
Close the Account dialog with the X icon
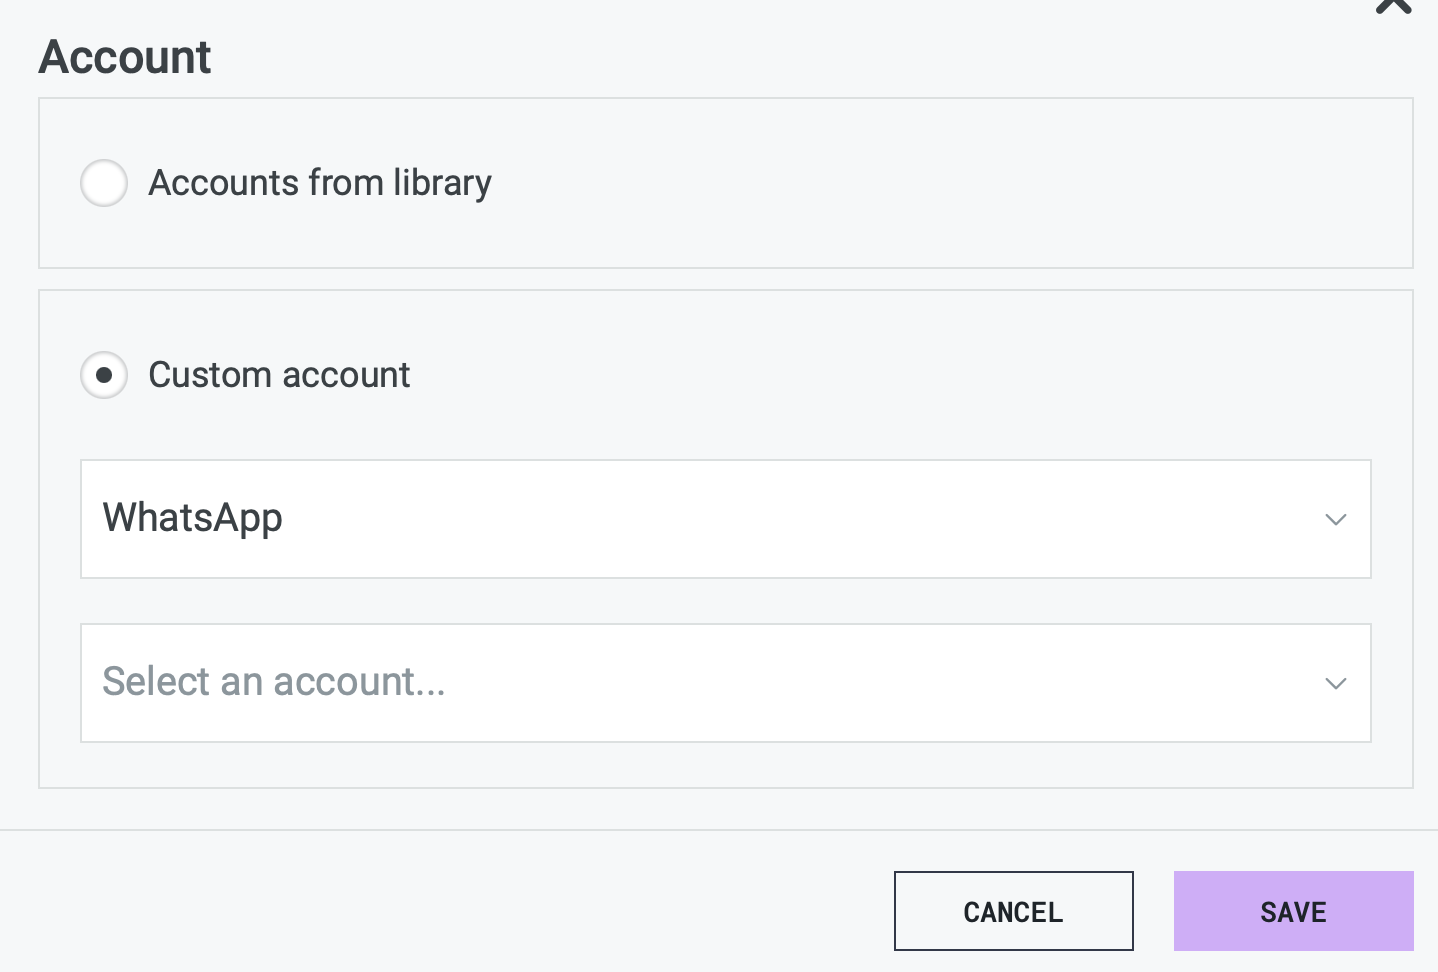[x=1393, y=5]
